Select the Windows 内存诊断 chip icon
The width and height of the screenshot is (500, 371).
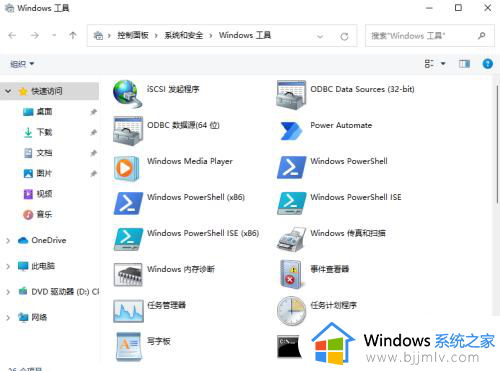point(128,275)
